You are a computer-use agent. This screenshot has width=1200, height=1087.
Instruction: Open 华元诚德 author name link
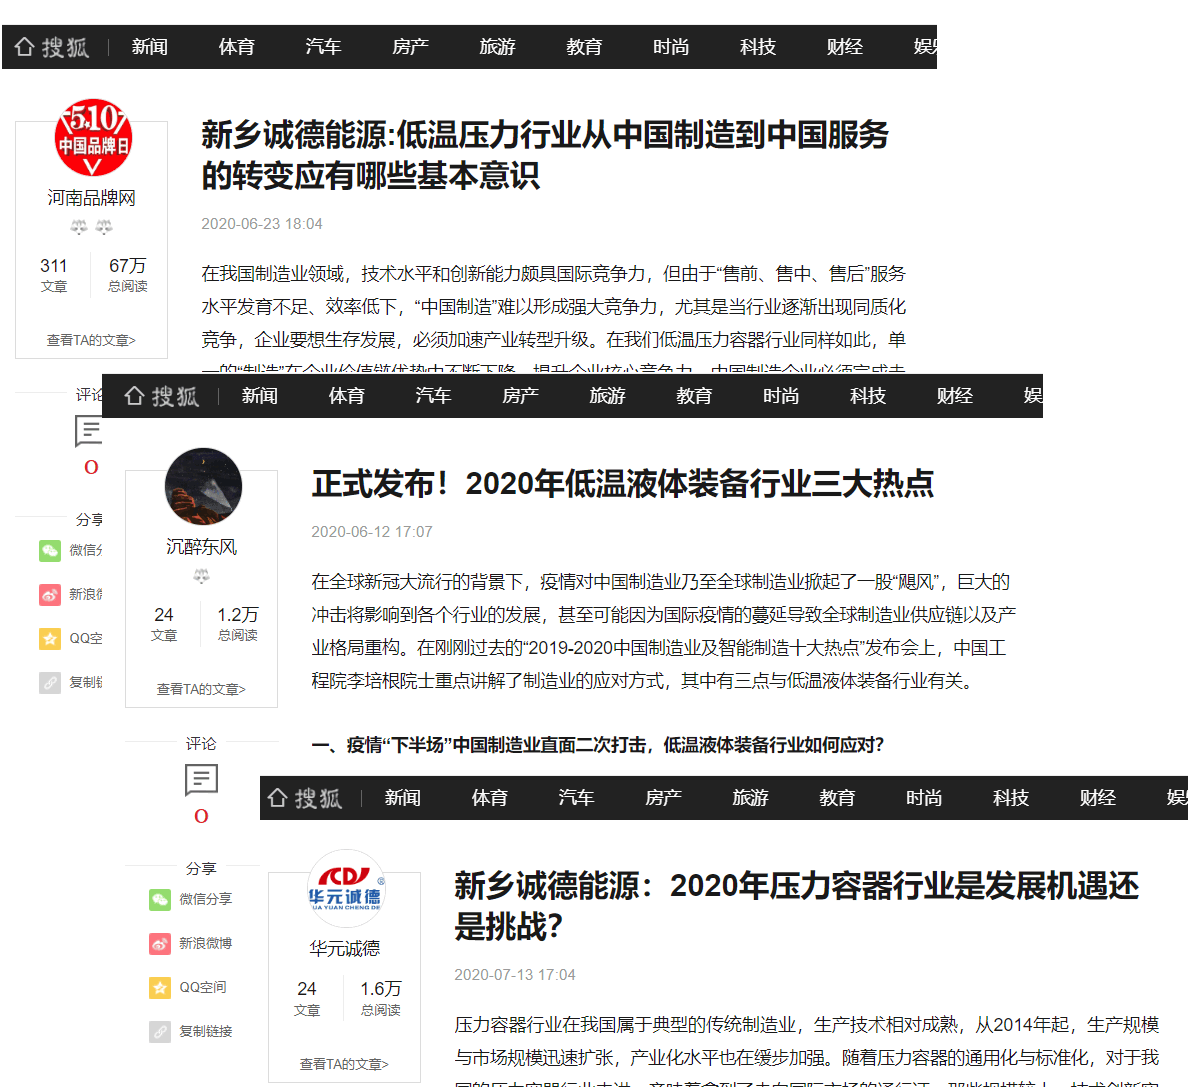(x=345, y=948)
